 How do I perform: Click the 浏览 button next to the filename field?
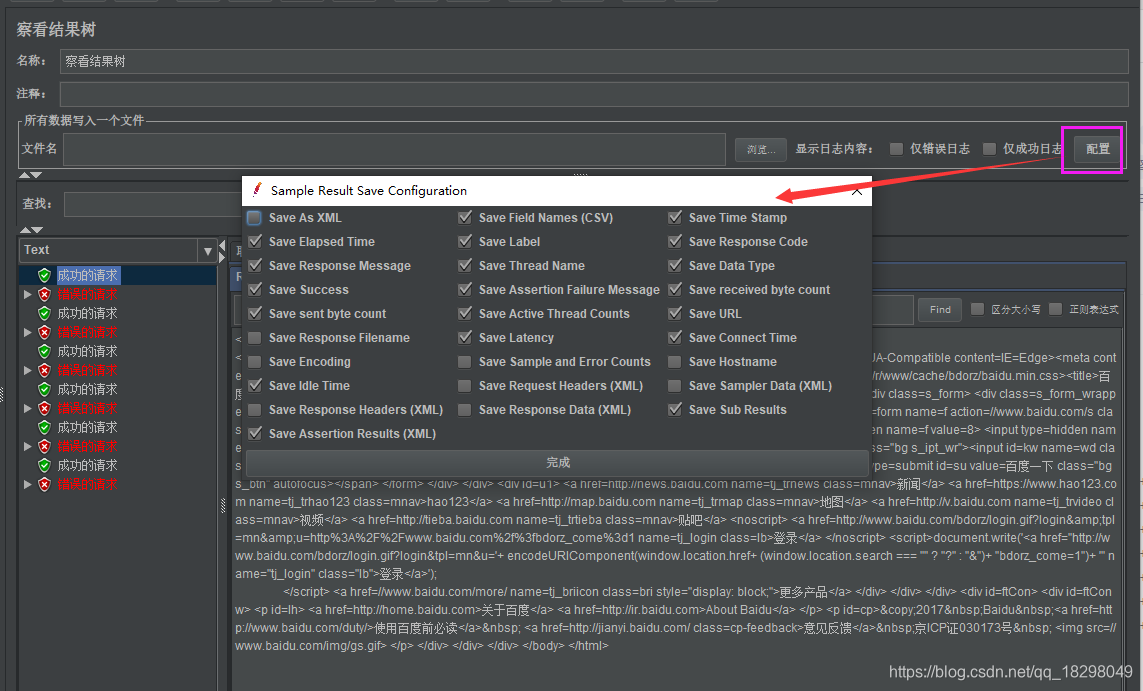point(761,149)
